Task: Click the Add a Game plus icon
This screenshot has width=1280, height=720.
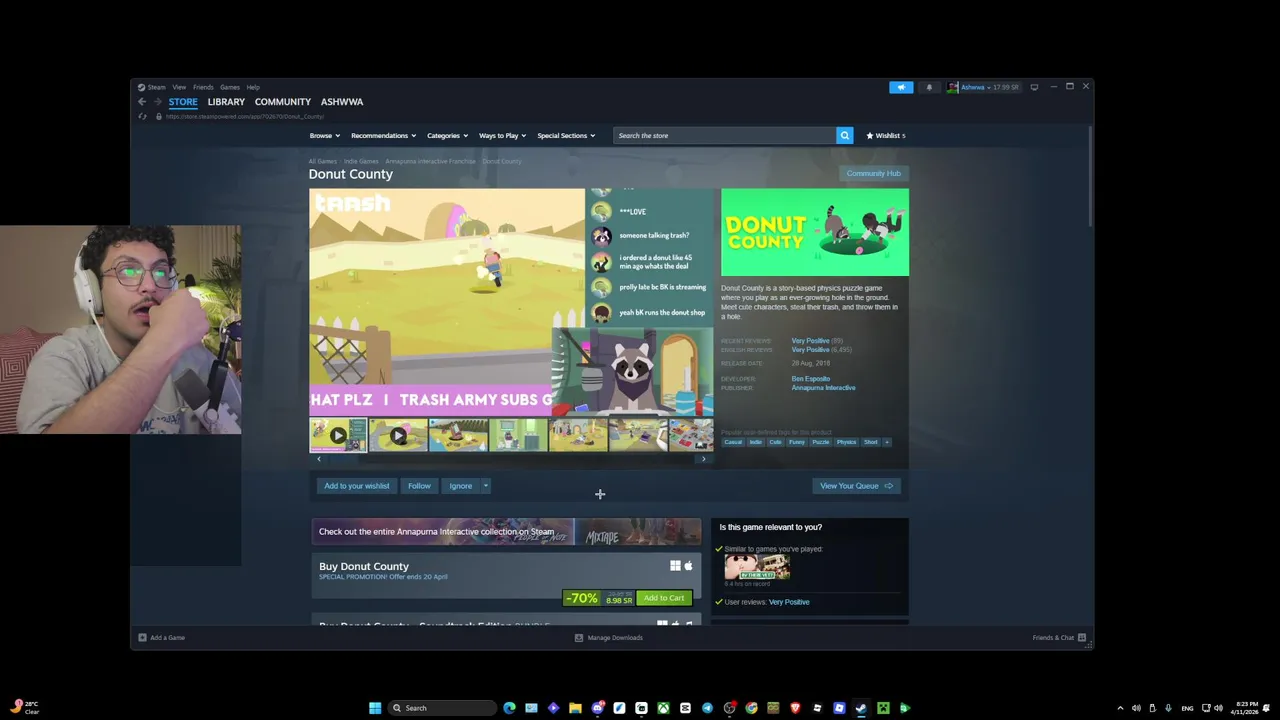Action: click(142, 637)
